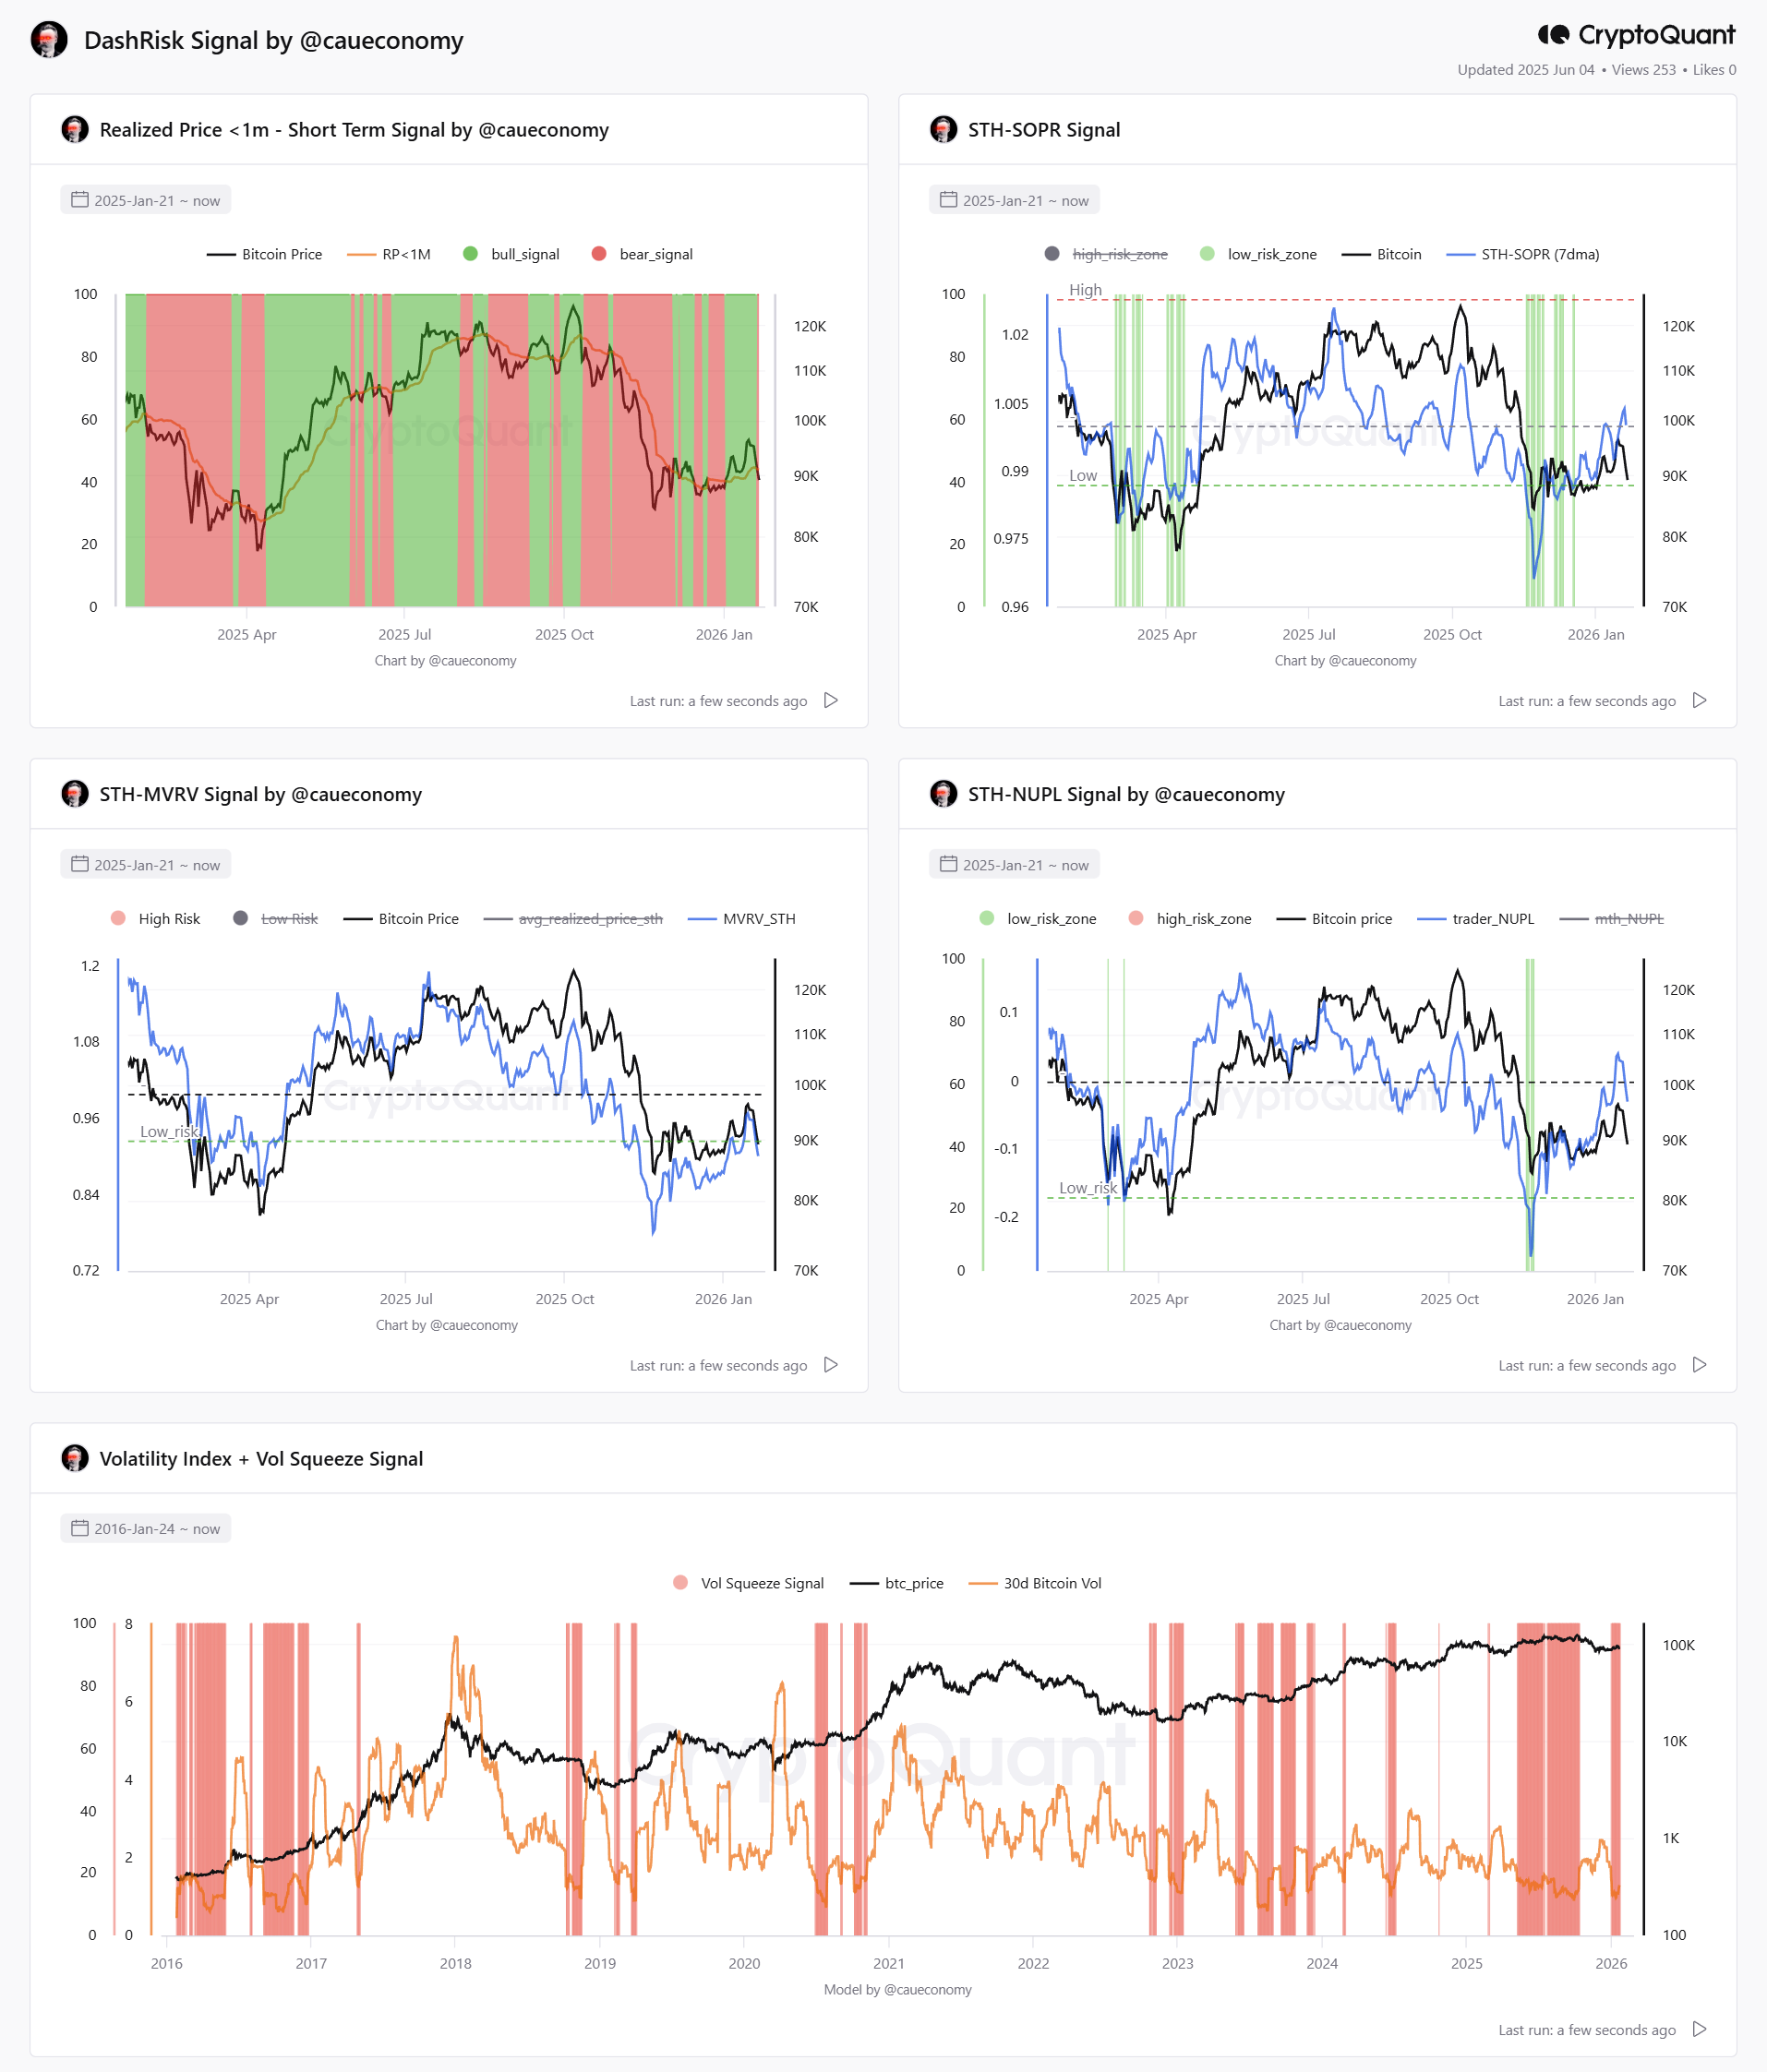
Task: Toggle high_risk_zone series in STH-SOPR legend
Action: (x=1106, y=254)
